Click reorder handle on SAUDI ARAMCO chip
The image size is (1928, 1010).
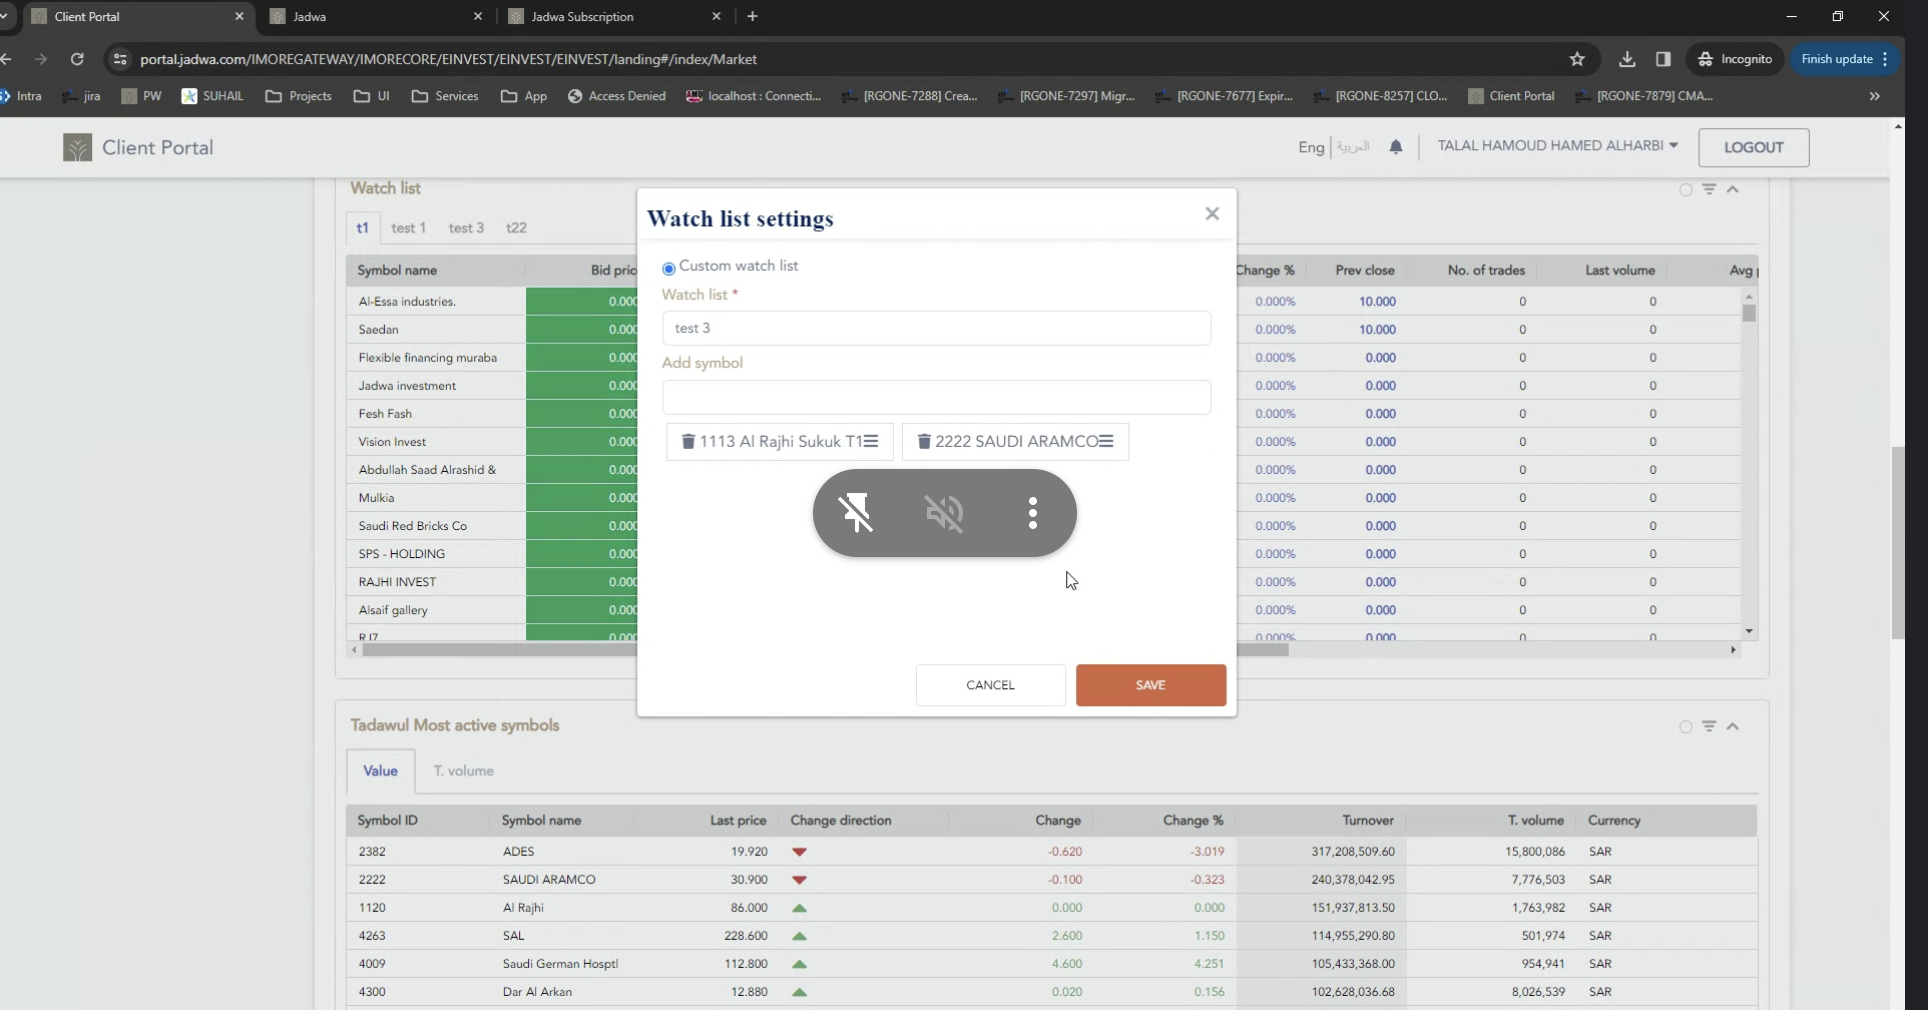click(x=1106, y=441)
